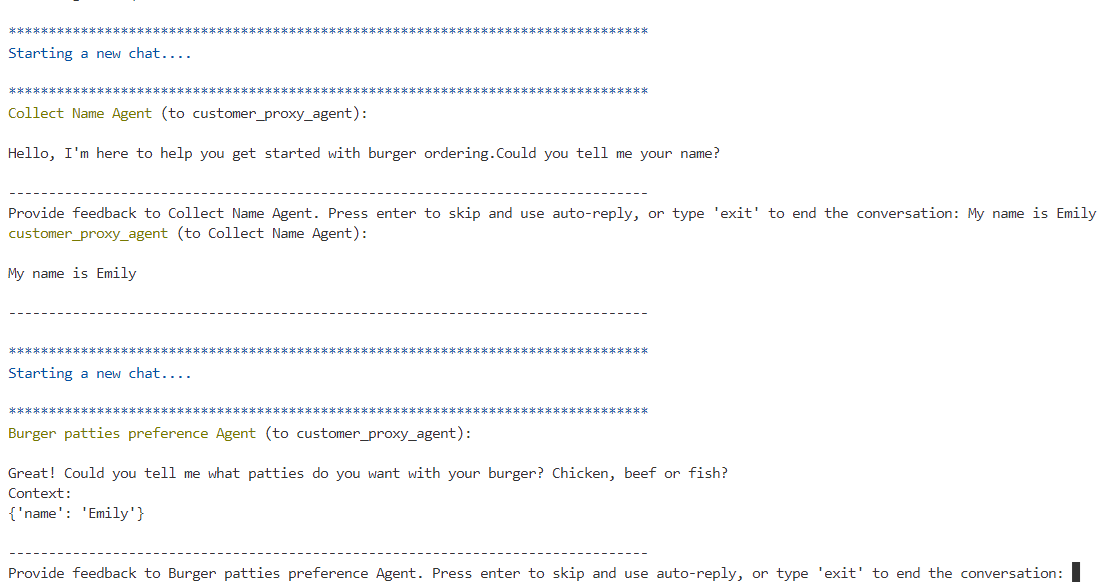Click the 'My name is Emily' reply message
Image resolution: width=1113 pixels, height=588 pixels.
pyautogui.click(x=72, y=273)
